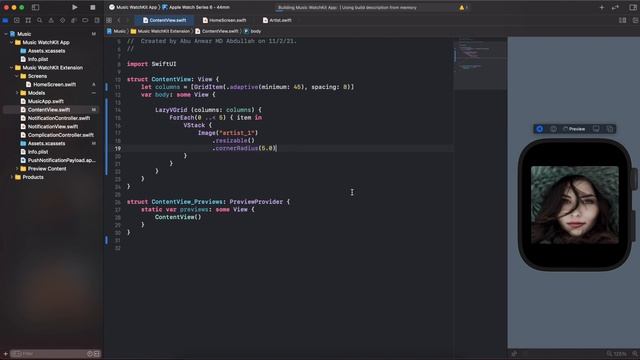Expand the Models folder

tap(17, 93)
